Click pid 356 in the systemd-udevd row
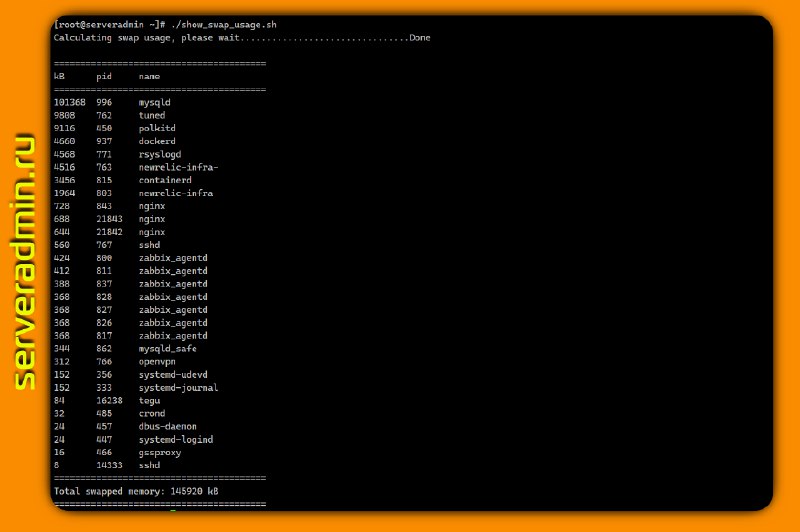This screenshot has width=800, height=532. pyautogui.click(x=104, y=375)
